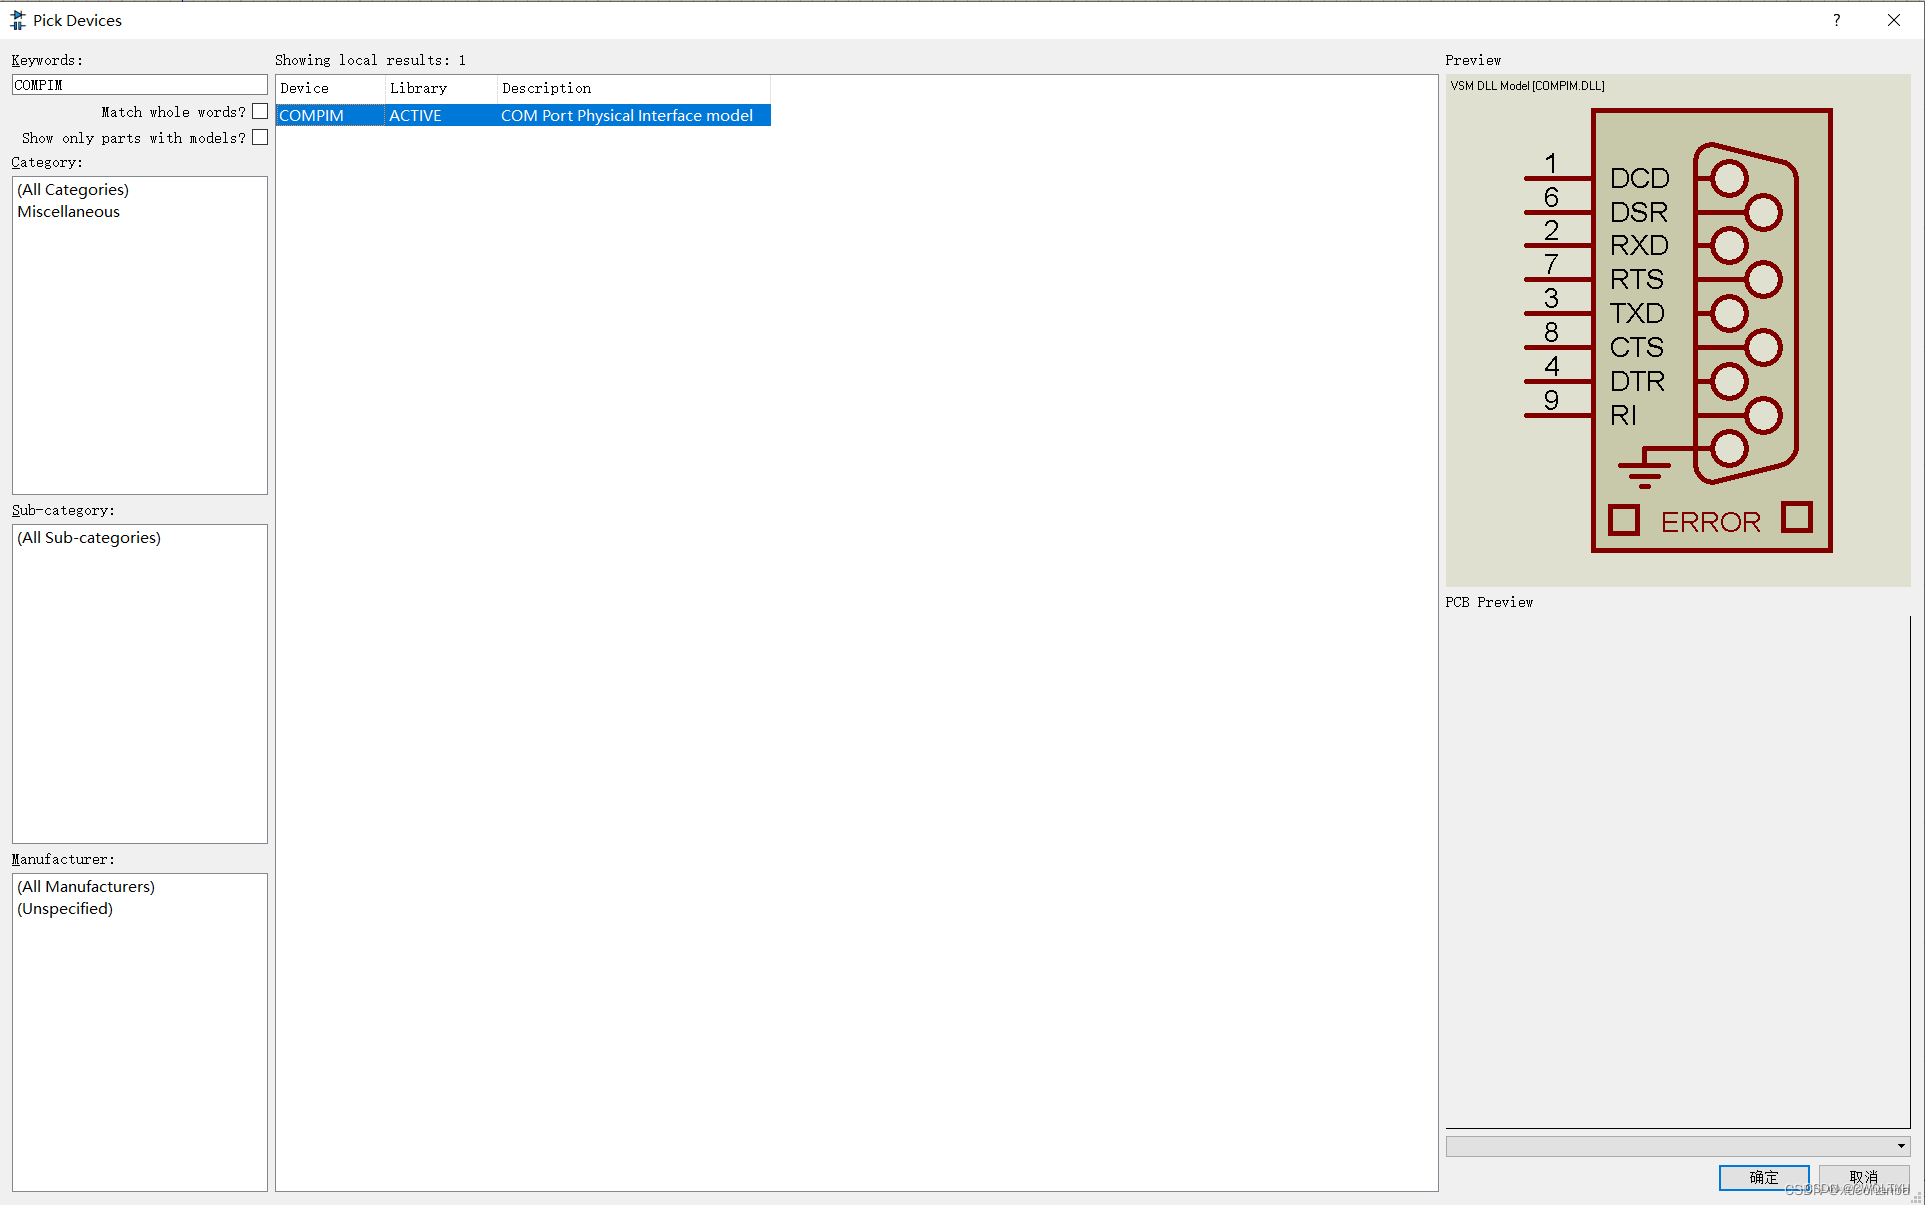Open help via question mark icon
Viewport: 1925px width, 1205px height.
[1836, 20]
